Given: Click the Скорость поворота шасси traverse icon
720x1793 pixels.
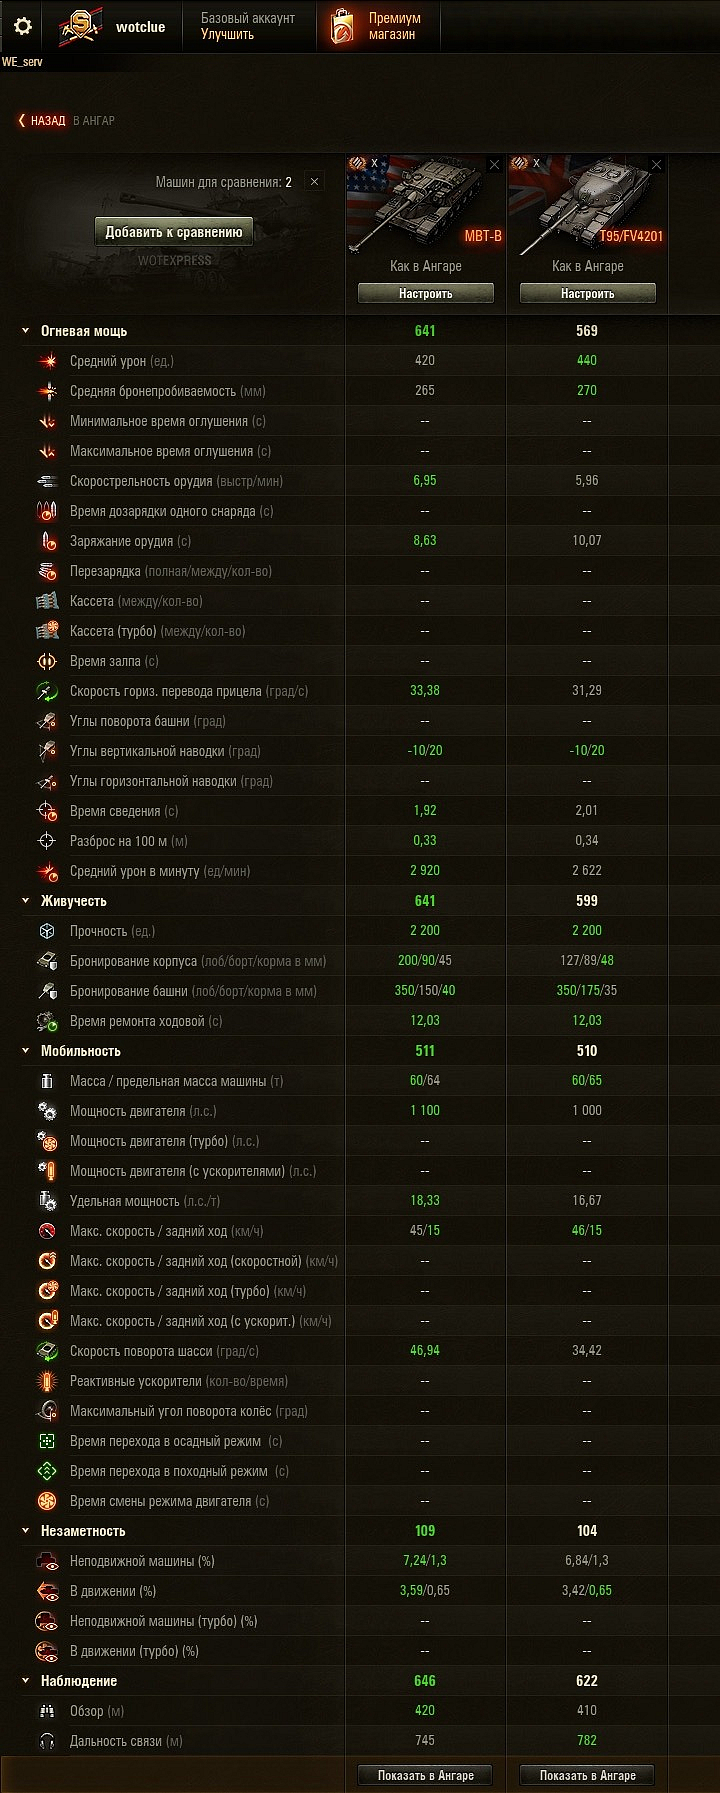Looking at the screenshot, I should click(46, 1350).
